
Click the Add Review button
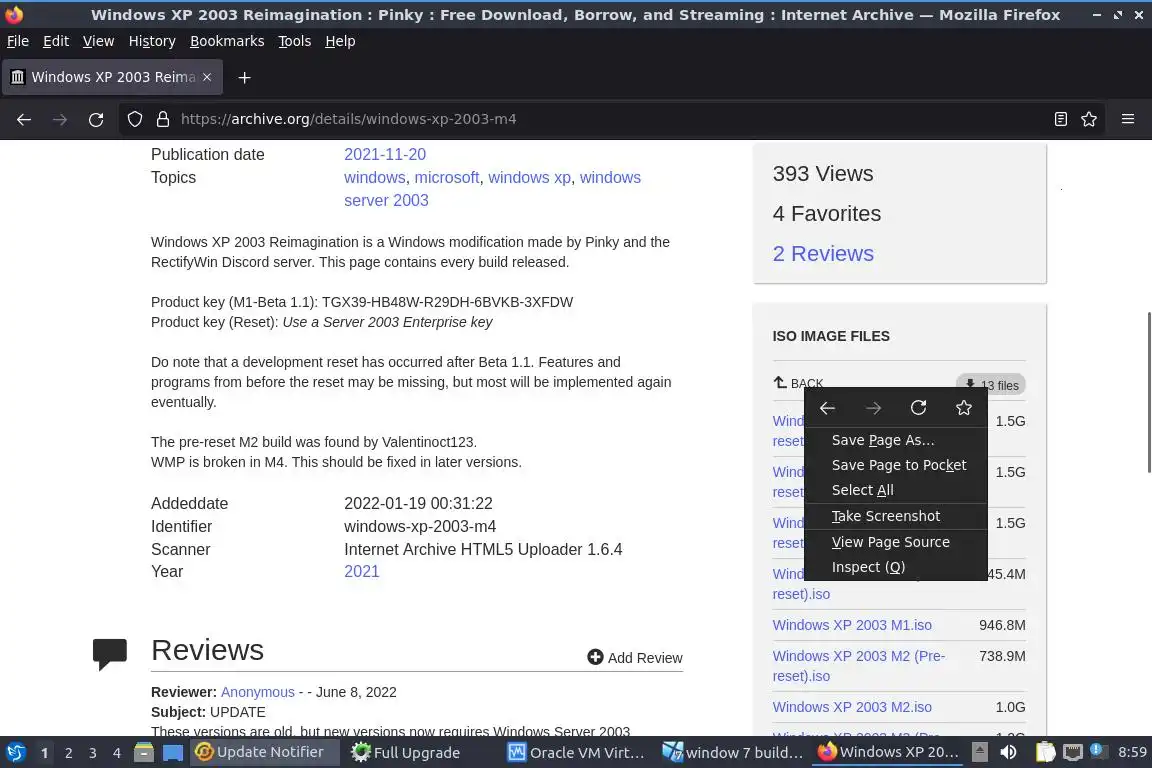[635, 658]
